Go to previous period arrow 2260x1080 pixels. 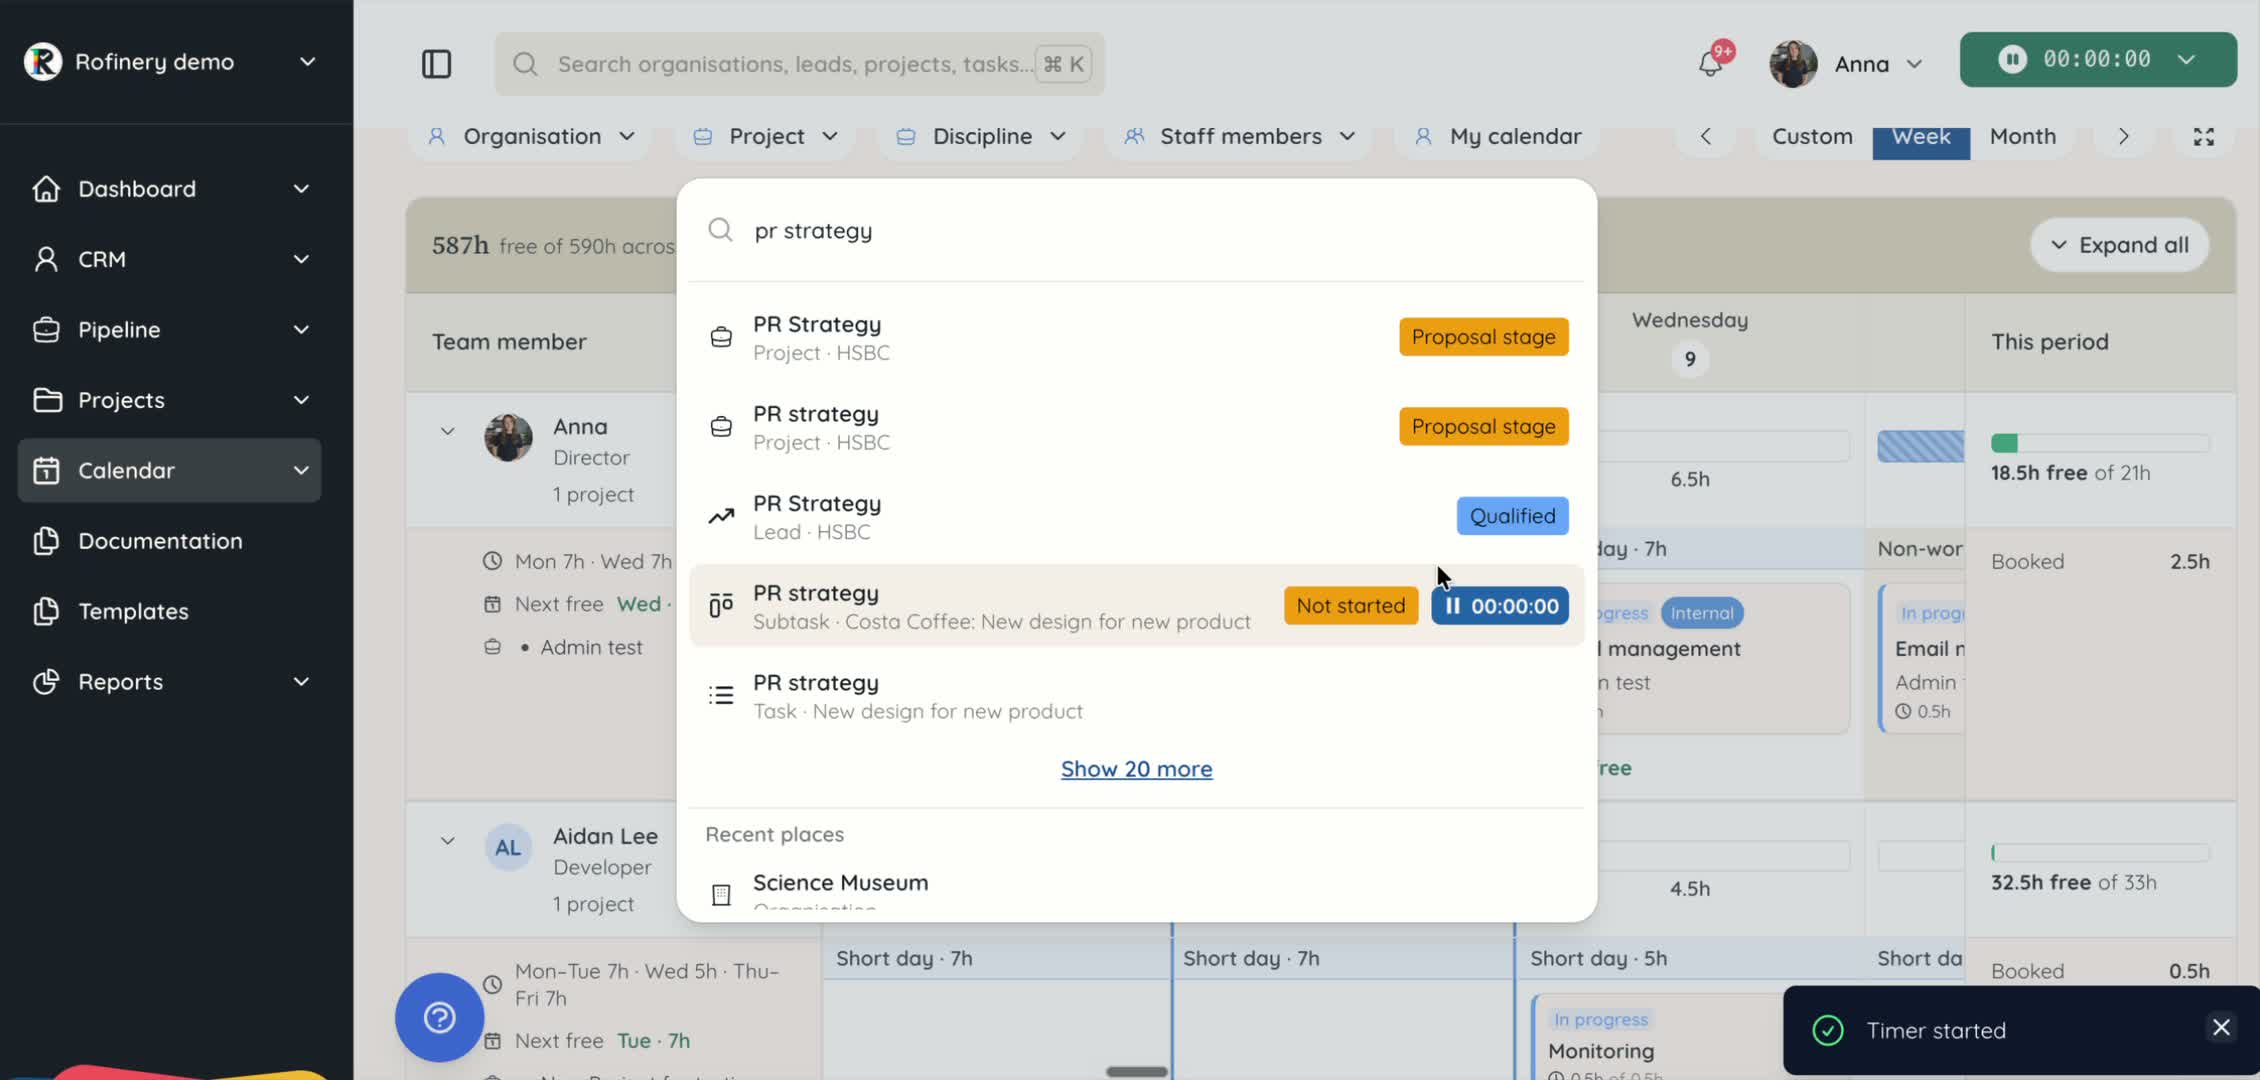tap(1706, 136)
